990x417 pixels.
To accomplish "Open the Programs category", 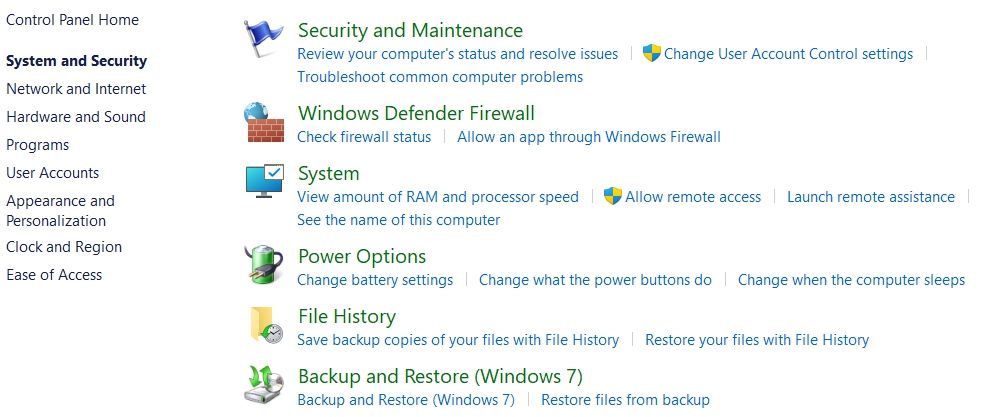I will [x=38, y=145].
